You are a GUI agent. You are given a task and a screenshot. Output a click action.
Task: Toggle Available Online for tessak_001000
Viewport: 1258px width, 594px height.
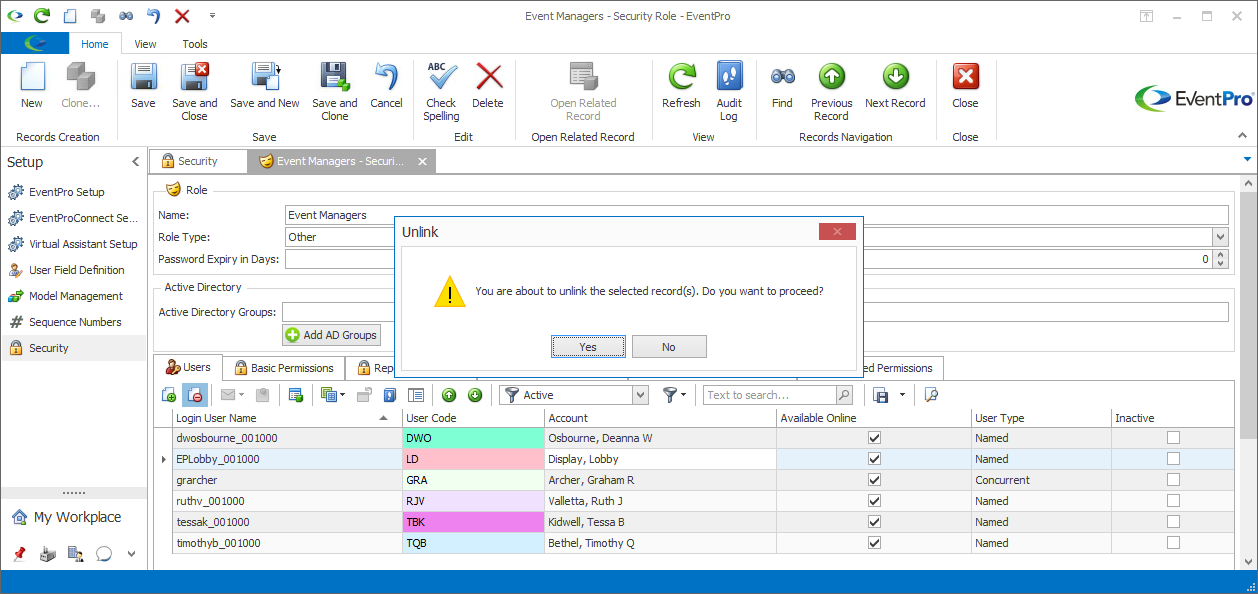tap(875, 522)
